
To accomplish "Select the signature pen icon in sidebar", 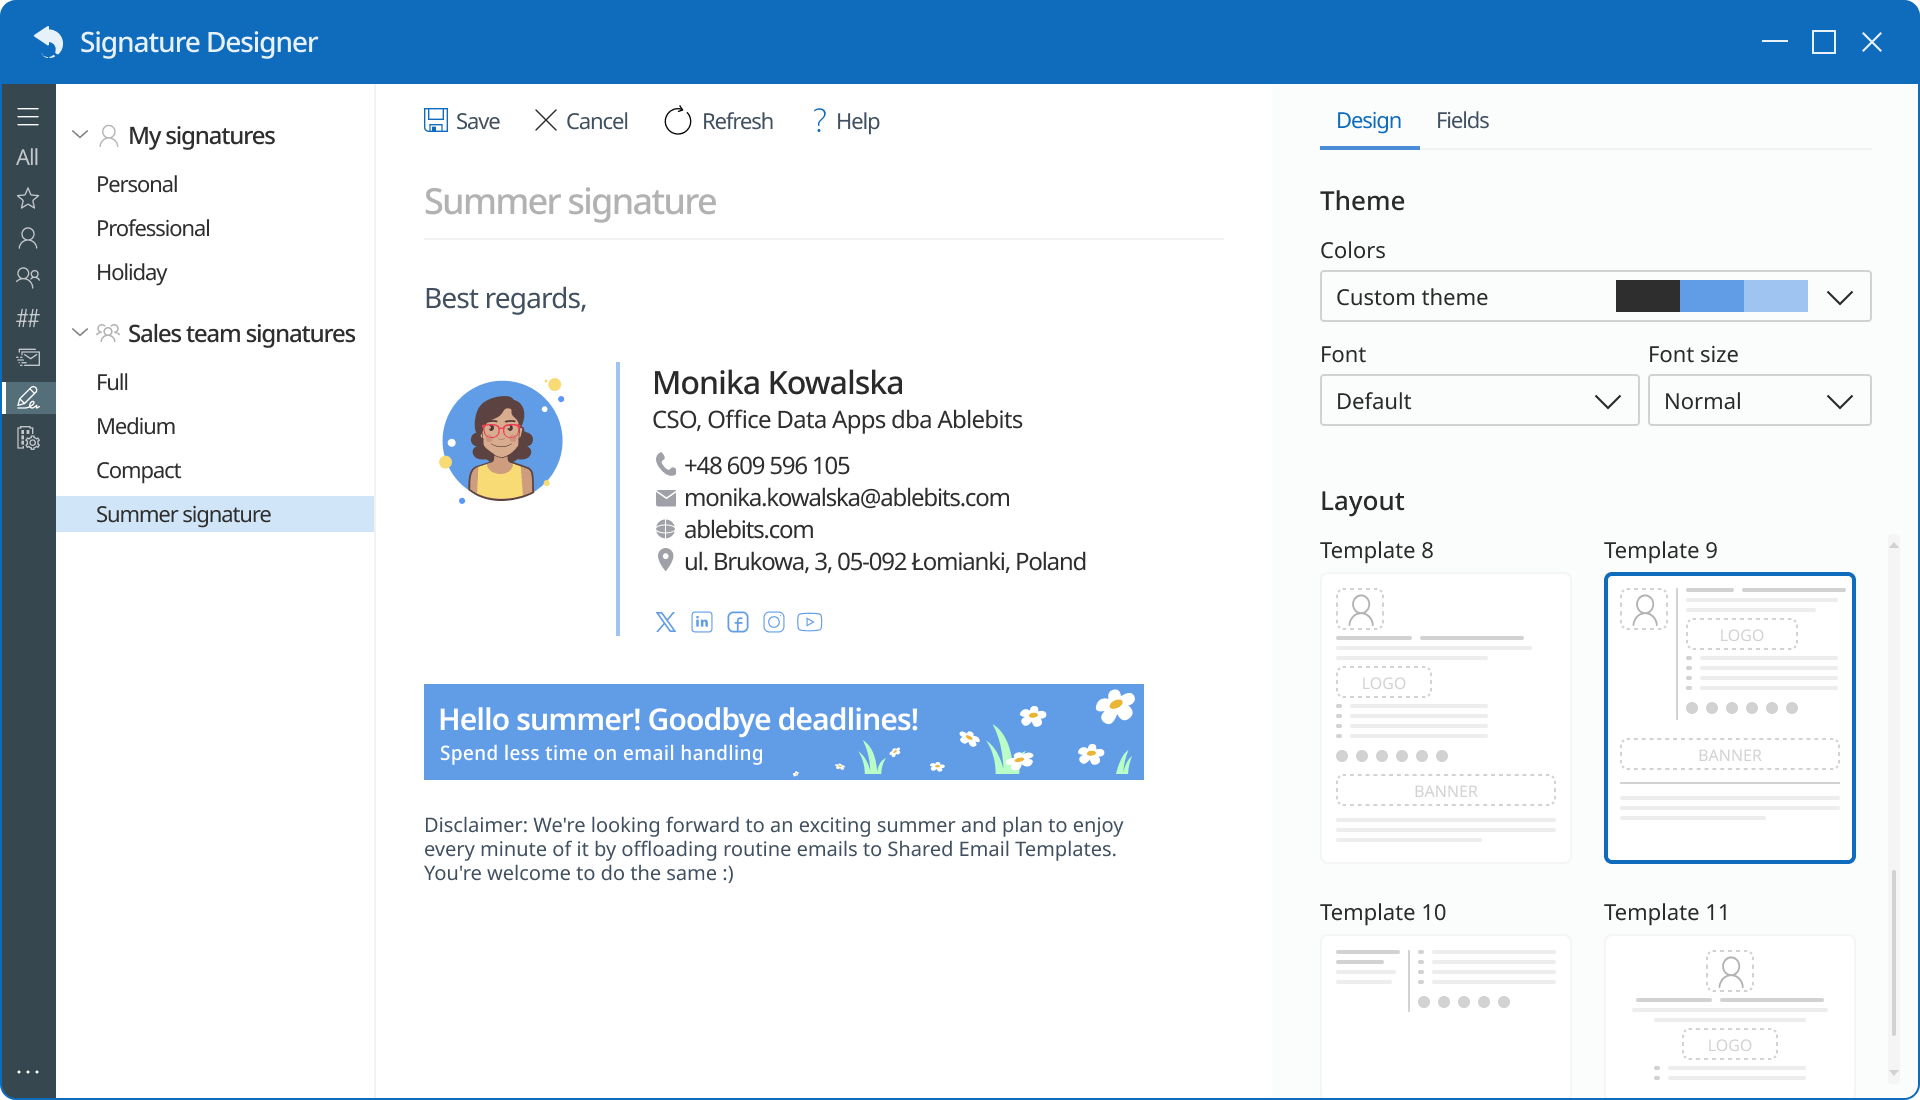I will coord(28,397).
